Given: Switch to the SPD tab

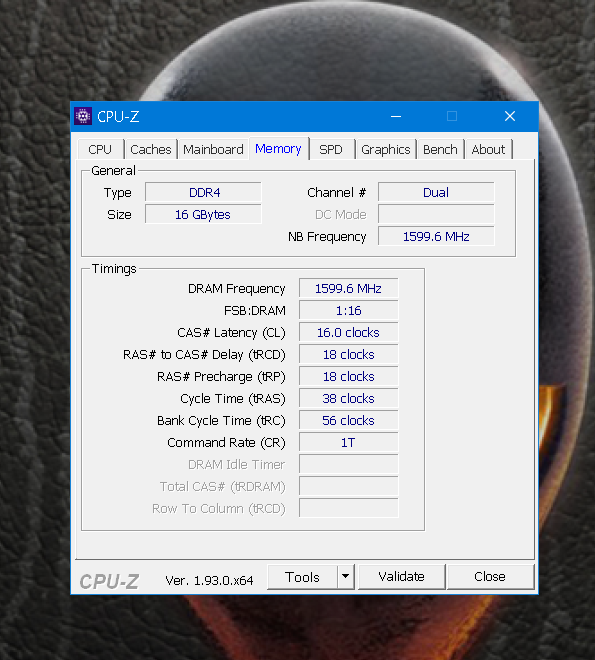Looking at the screenshot, I should coord(331,149).
